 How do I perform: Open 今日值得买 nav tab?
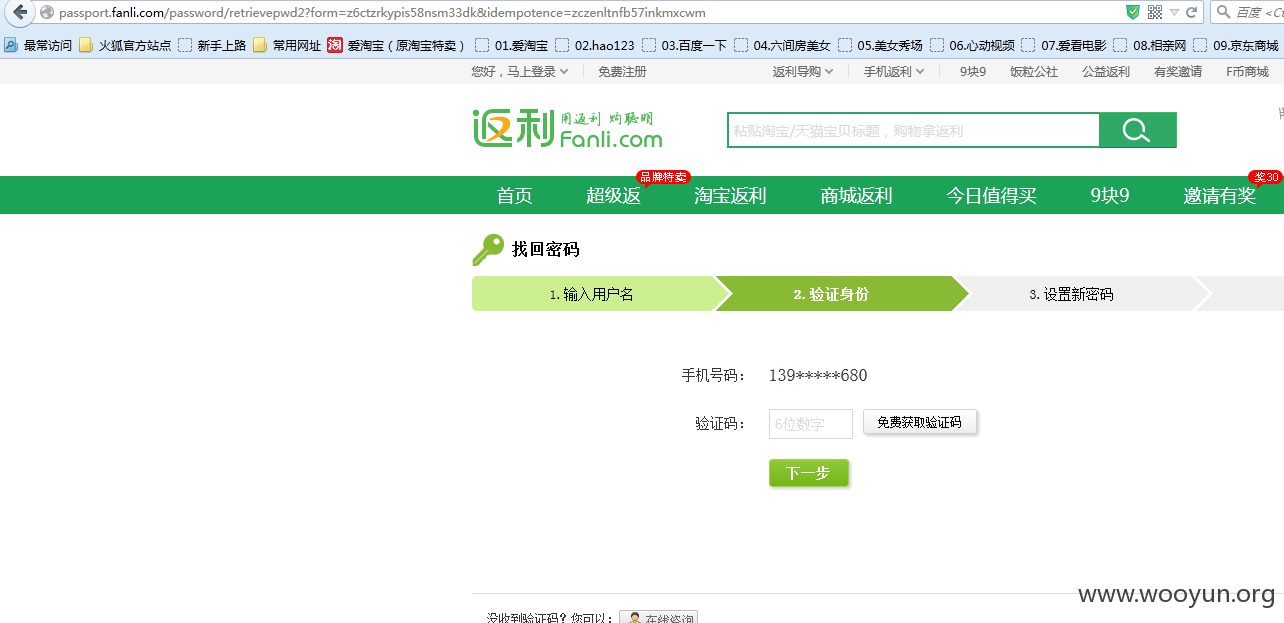[992, 196]
